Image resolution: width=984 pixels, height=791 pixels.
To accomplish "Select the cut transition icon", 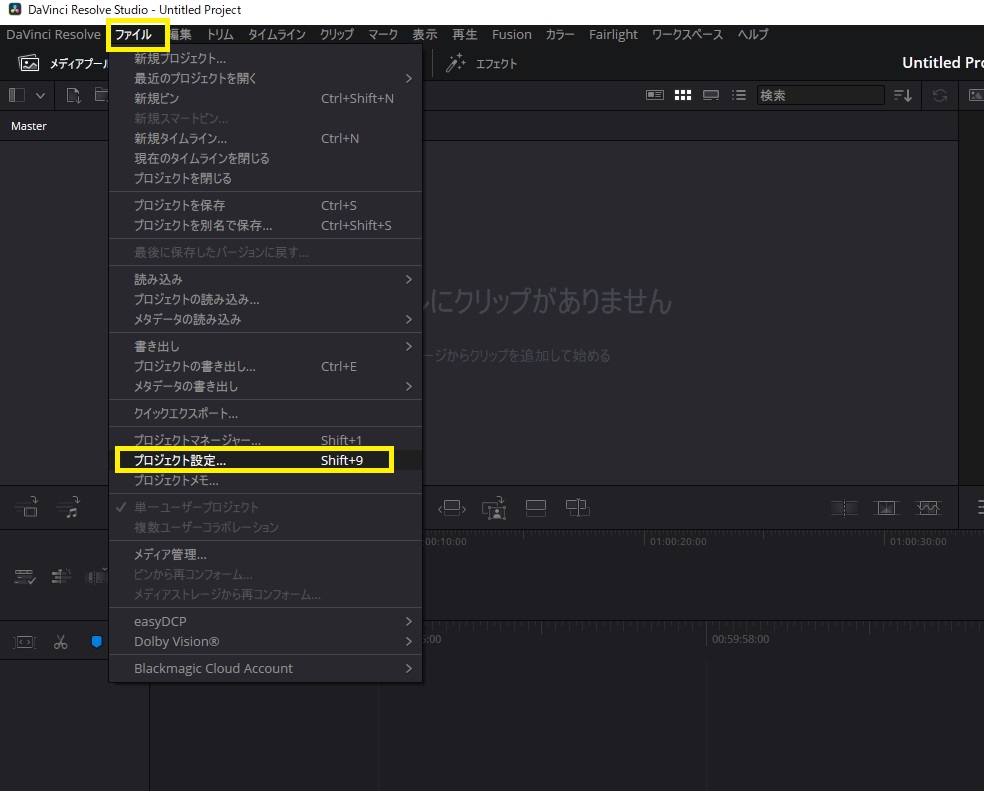I will click(x=844, y=508).
